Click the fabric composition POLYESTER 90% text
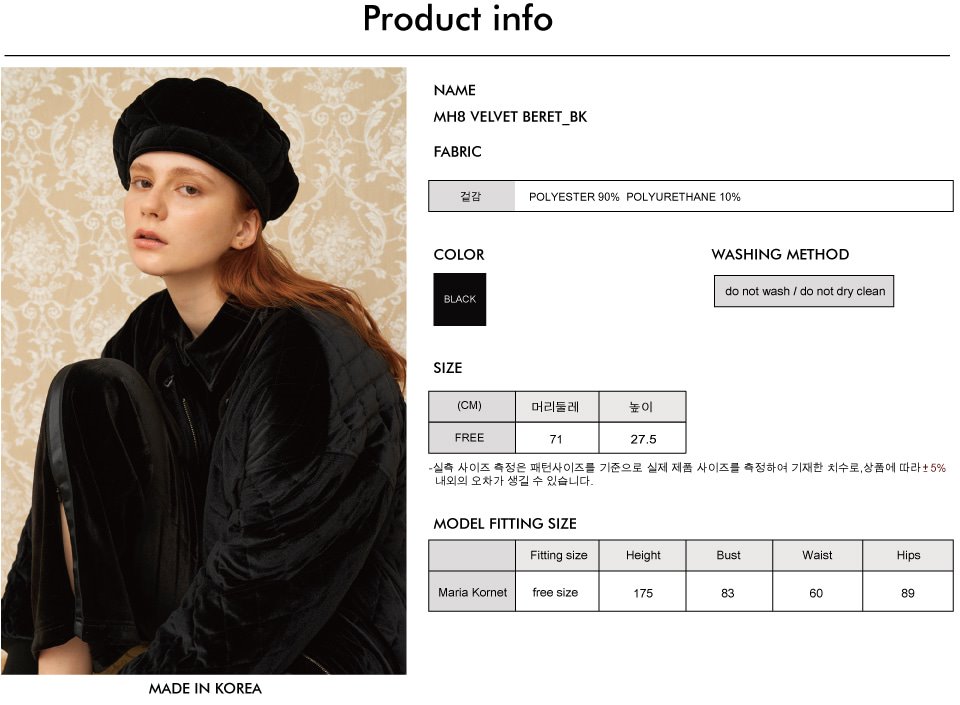The width and height of the screenshot is (960, 705). 574,197
